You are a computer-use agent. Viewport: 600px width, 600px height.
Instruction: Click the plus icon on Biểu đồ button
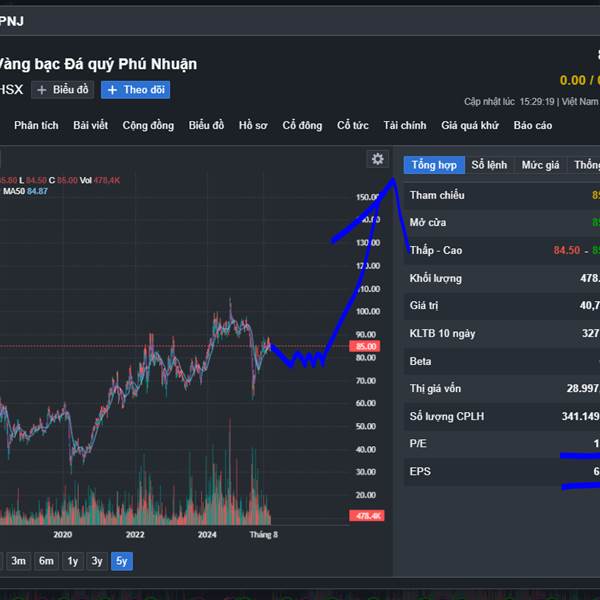tap(42, 90)
